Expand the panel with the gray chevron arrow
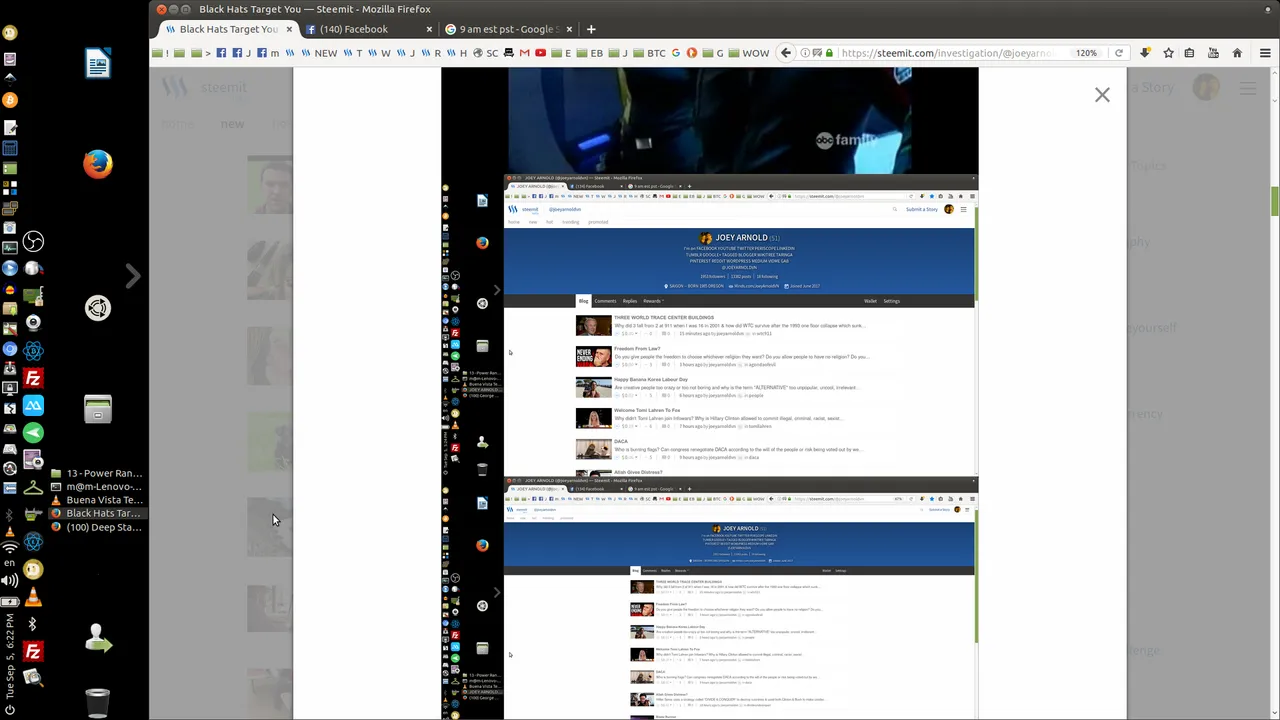The image size is (1280, 720). point(132,275)
